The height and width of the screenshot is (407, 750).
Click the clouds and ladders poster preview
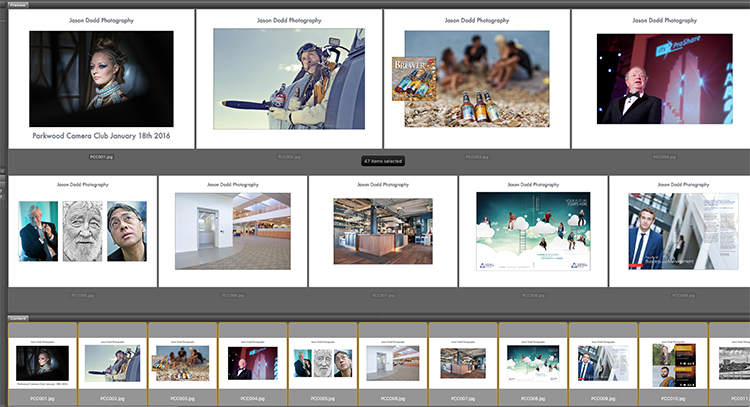point(533,231)
